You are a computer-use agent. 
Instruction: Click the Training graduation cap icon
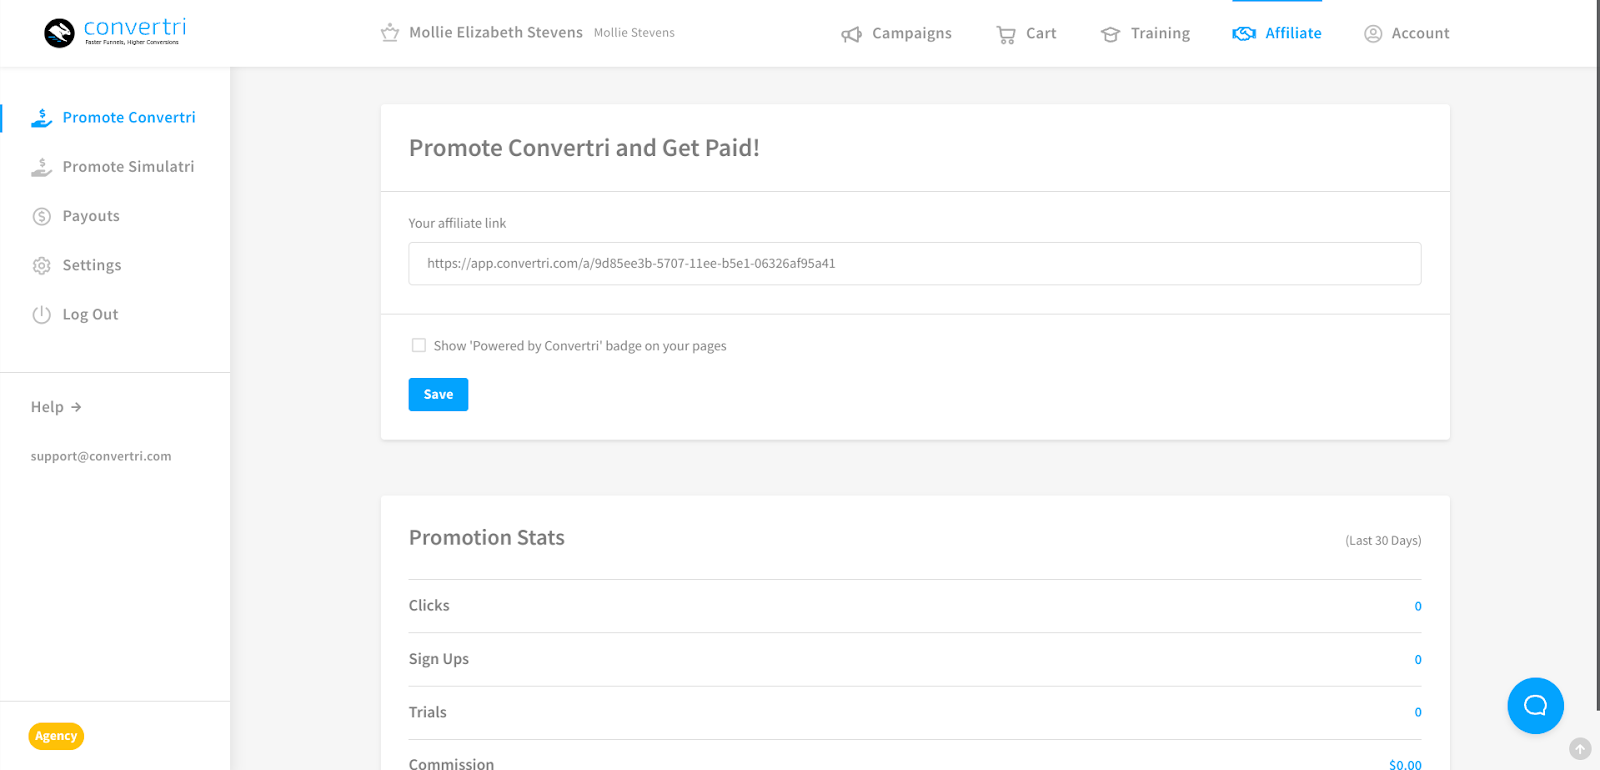(1110, 34)
